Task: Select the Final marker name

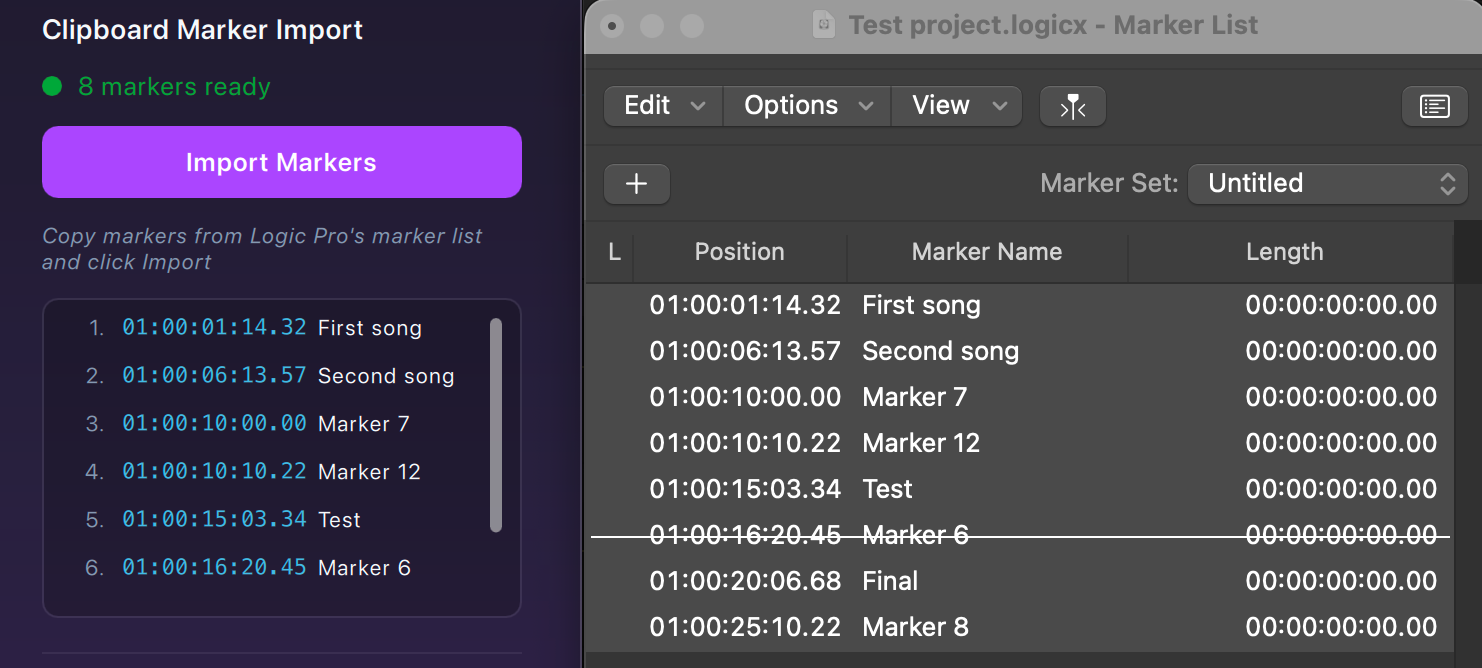Action: pyautogui.click(x=890, y=581)
